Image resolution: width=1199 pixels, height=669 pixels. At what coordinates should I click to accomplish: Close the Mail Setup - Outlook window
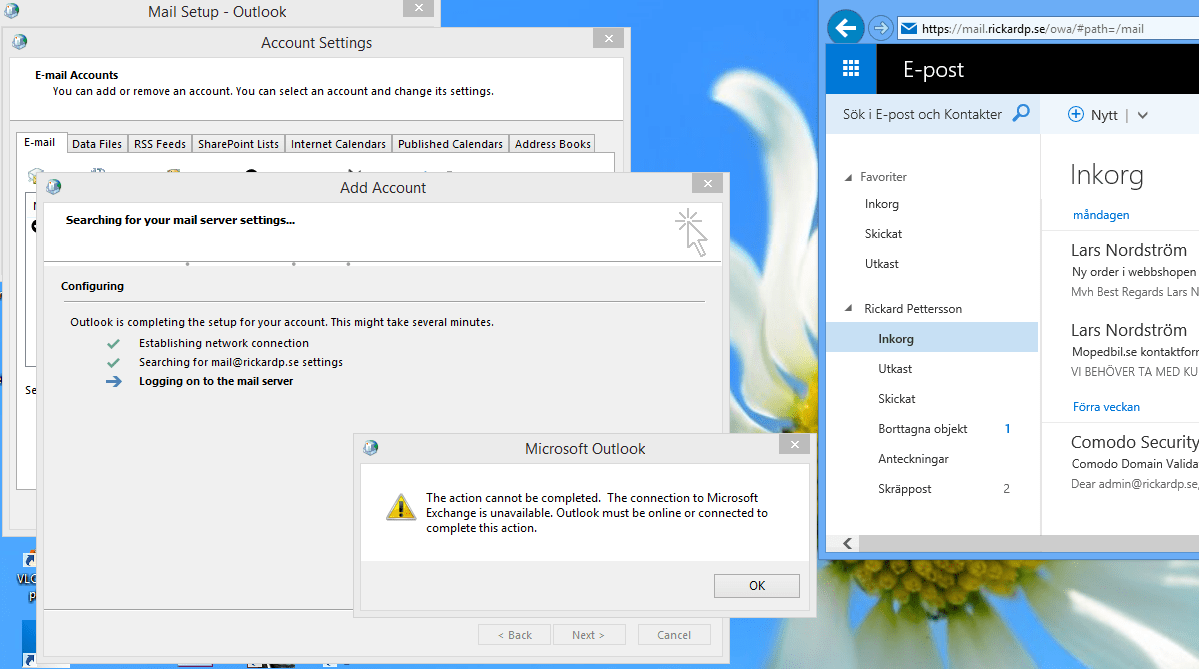pyautogui.click(x=418, y=8)
